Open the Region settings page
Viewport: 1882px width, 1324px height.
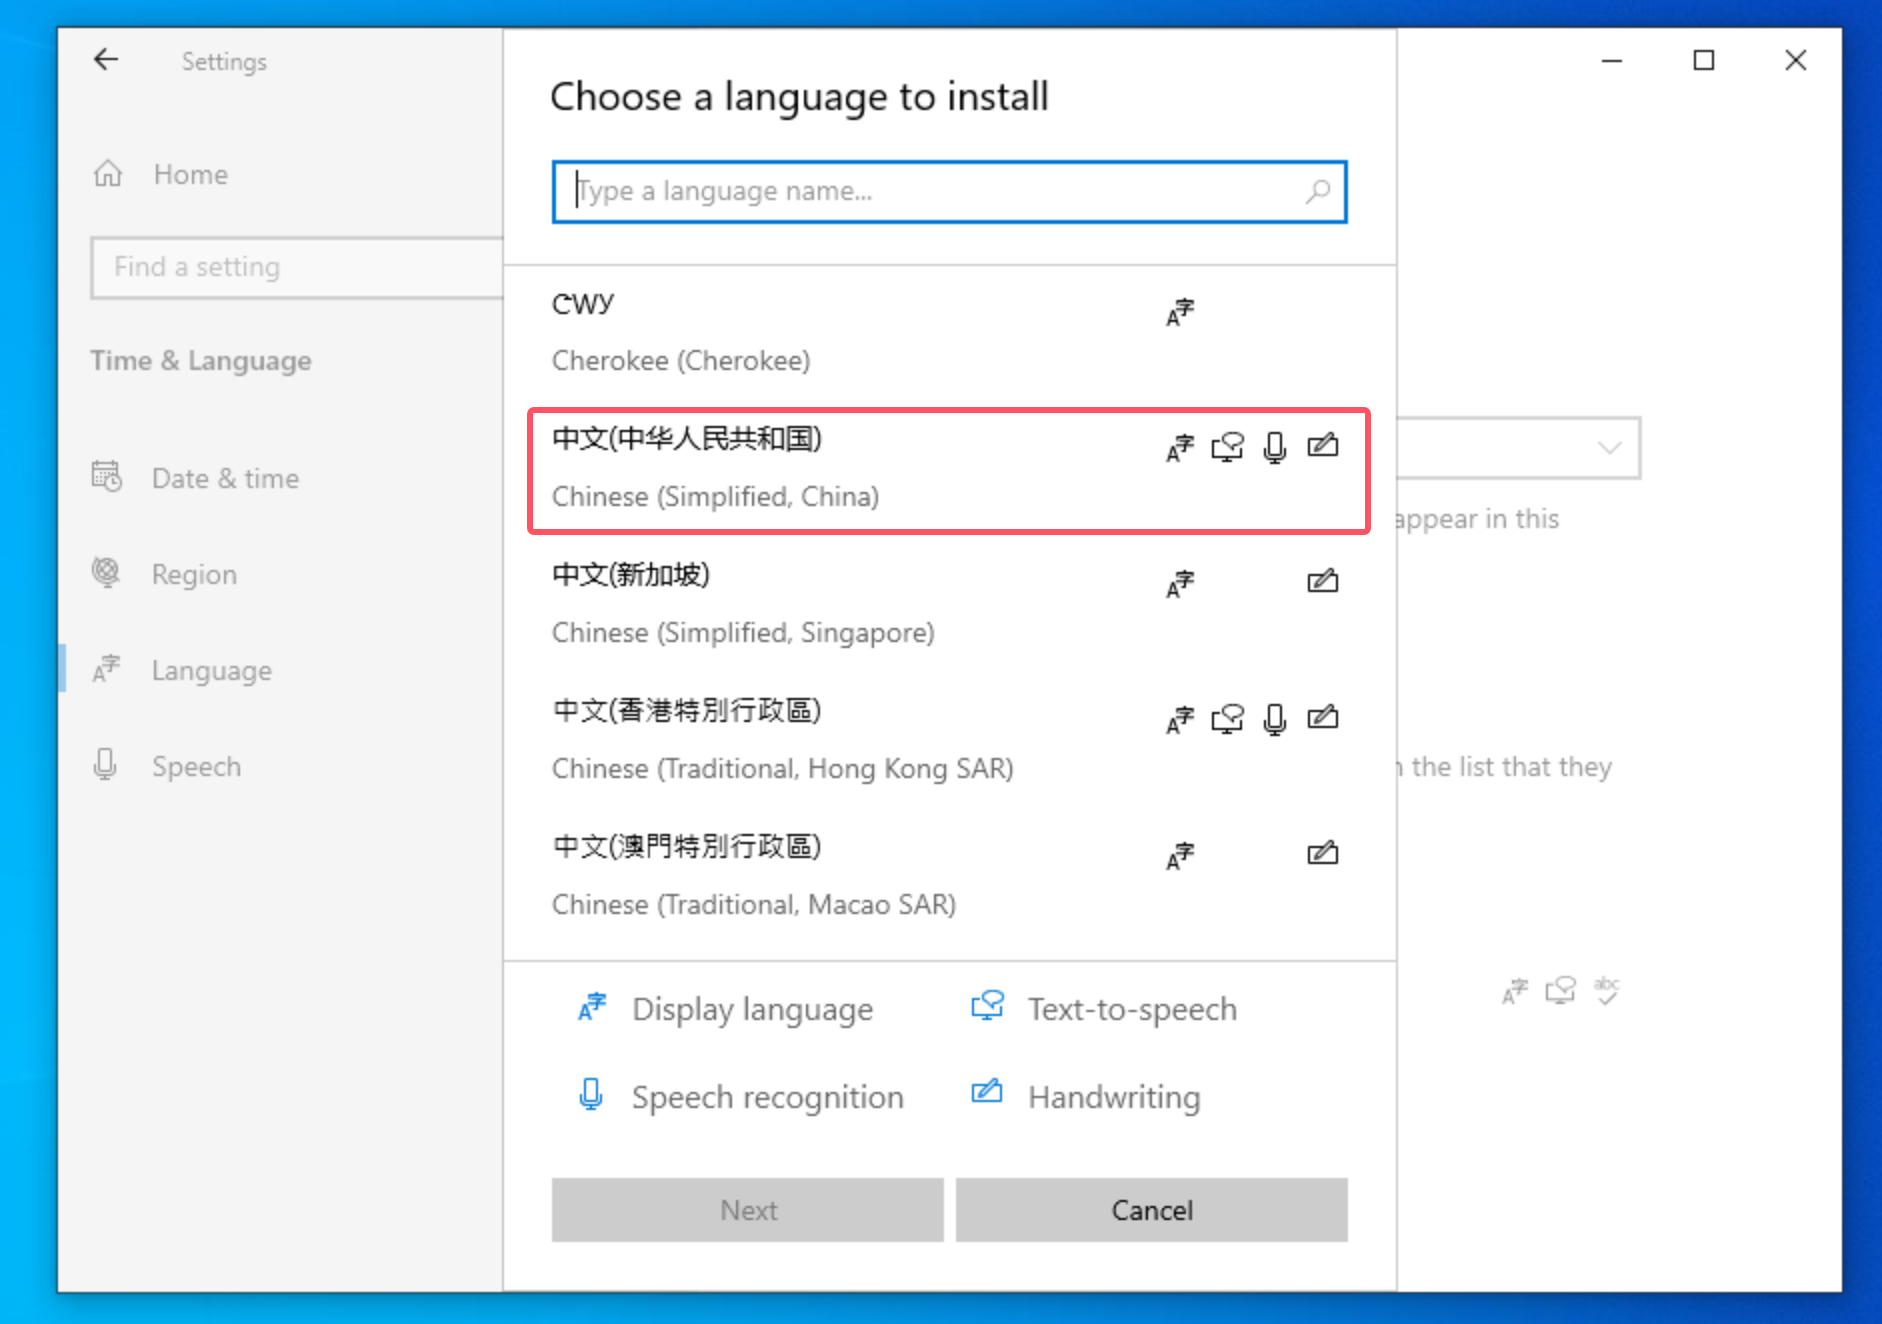(194, 574)
